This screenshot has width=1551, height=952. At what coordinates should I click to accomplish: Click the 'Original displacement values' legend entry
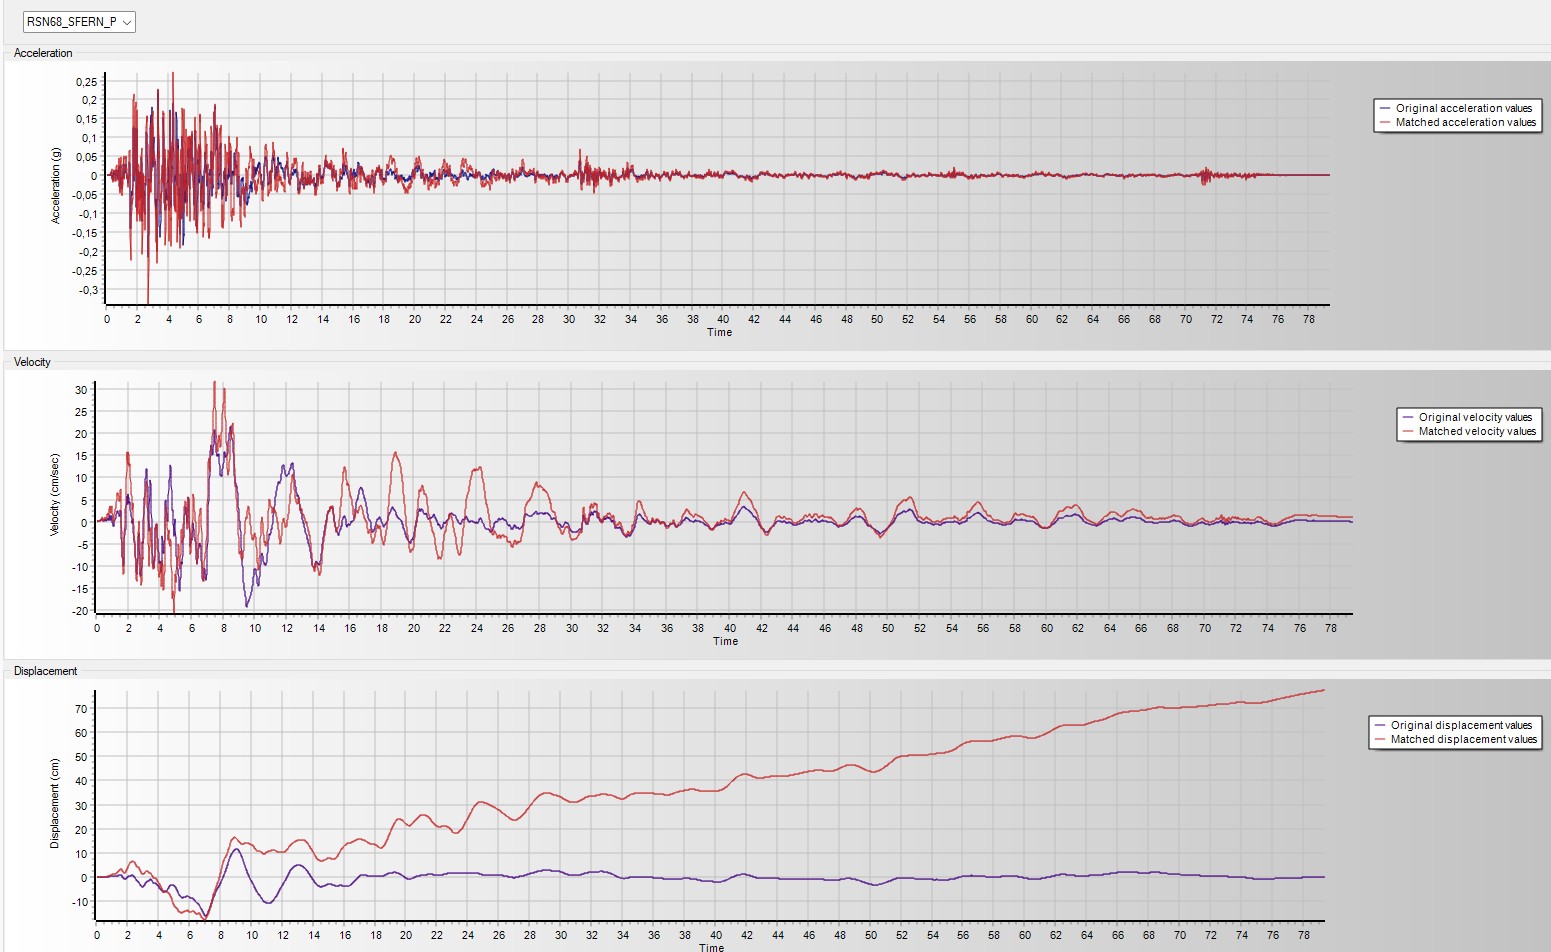[1461, 725]
